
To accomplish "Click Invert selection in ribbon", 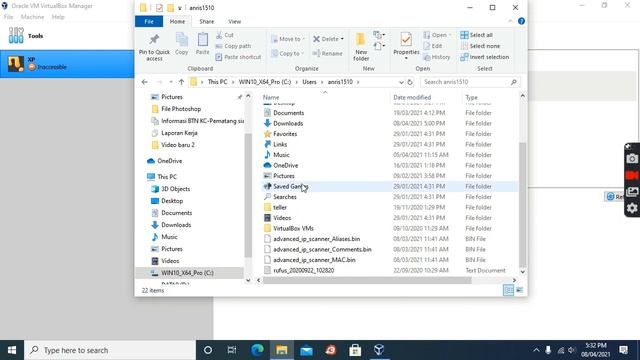I will click(484, 57).
